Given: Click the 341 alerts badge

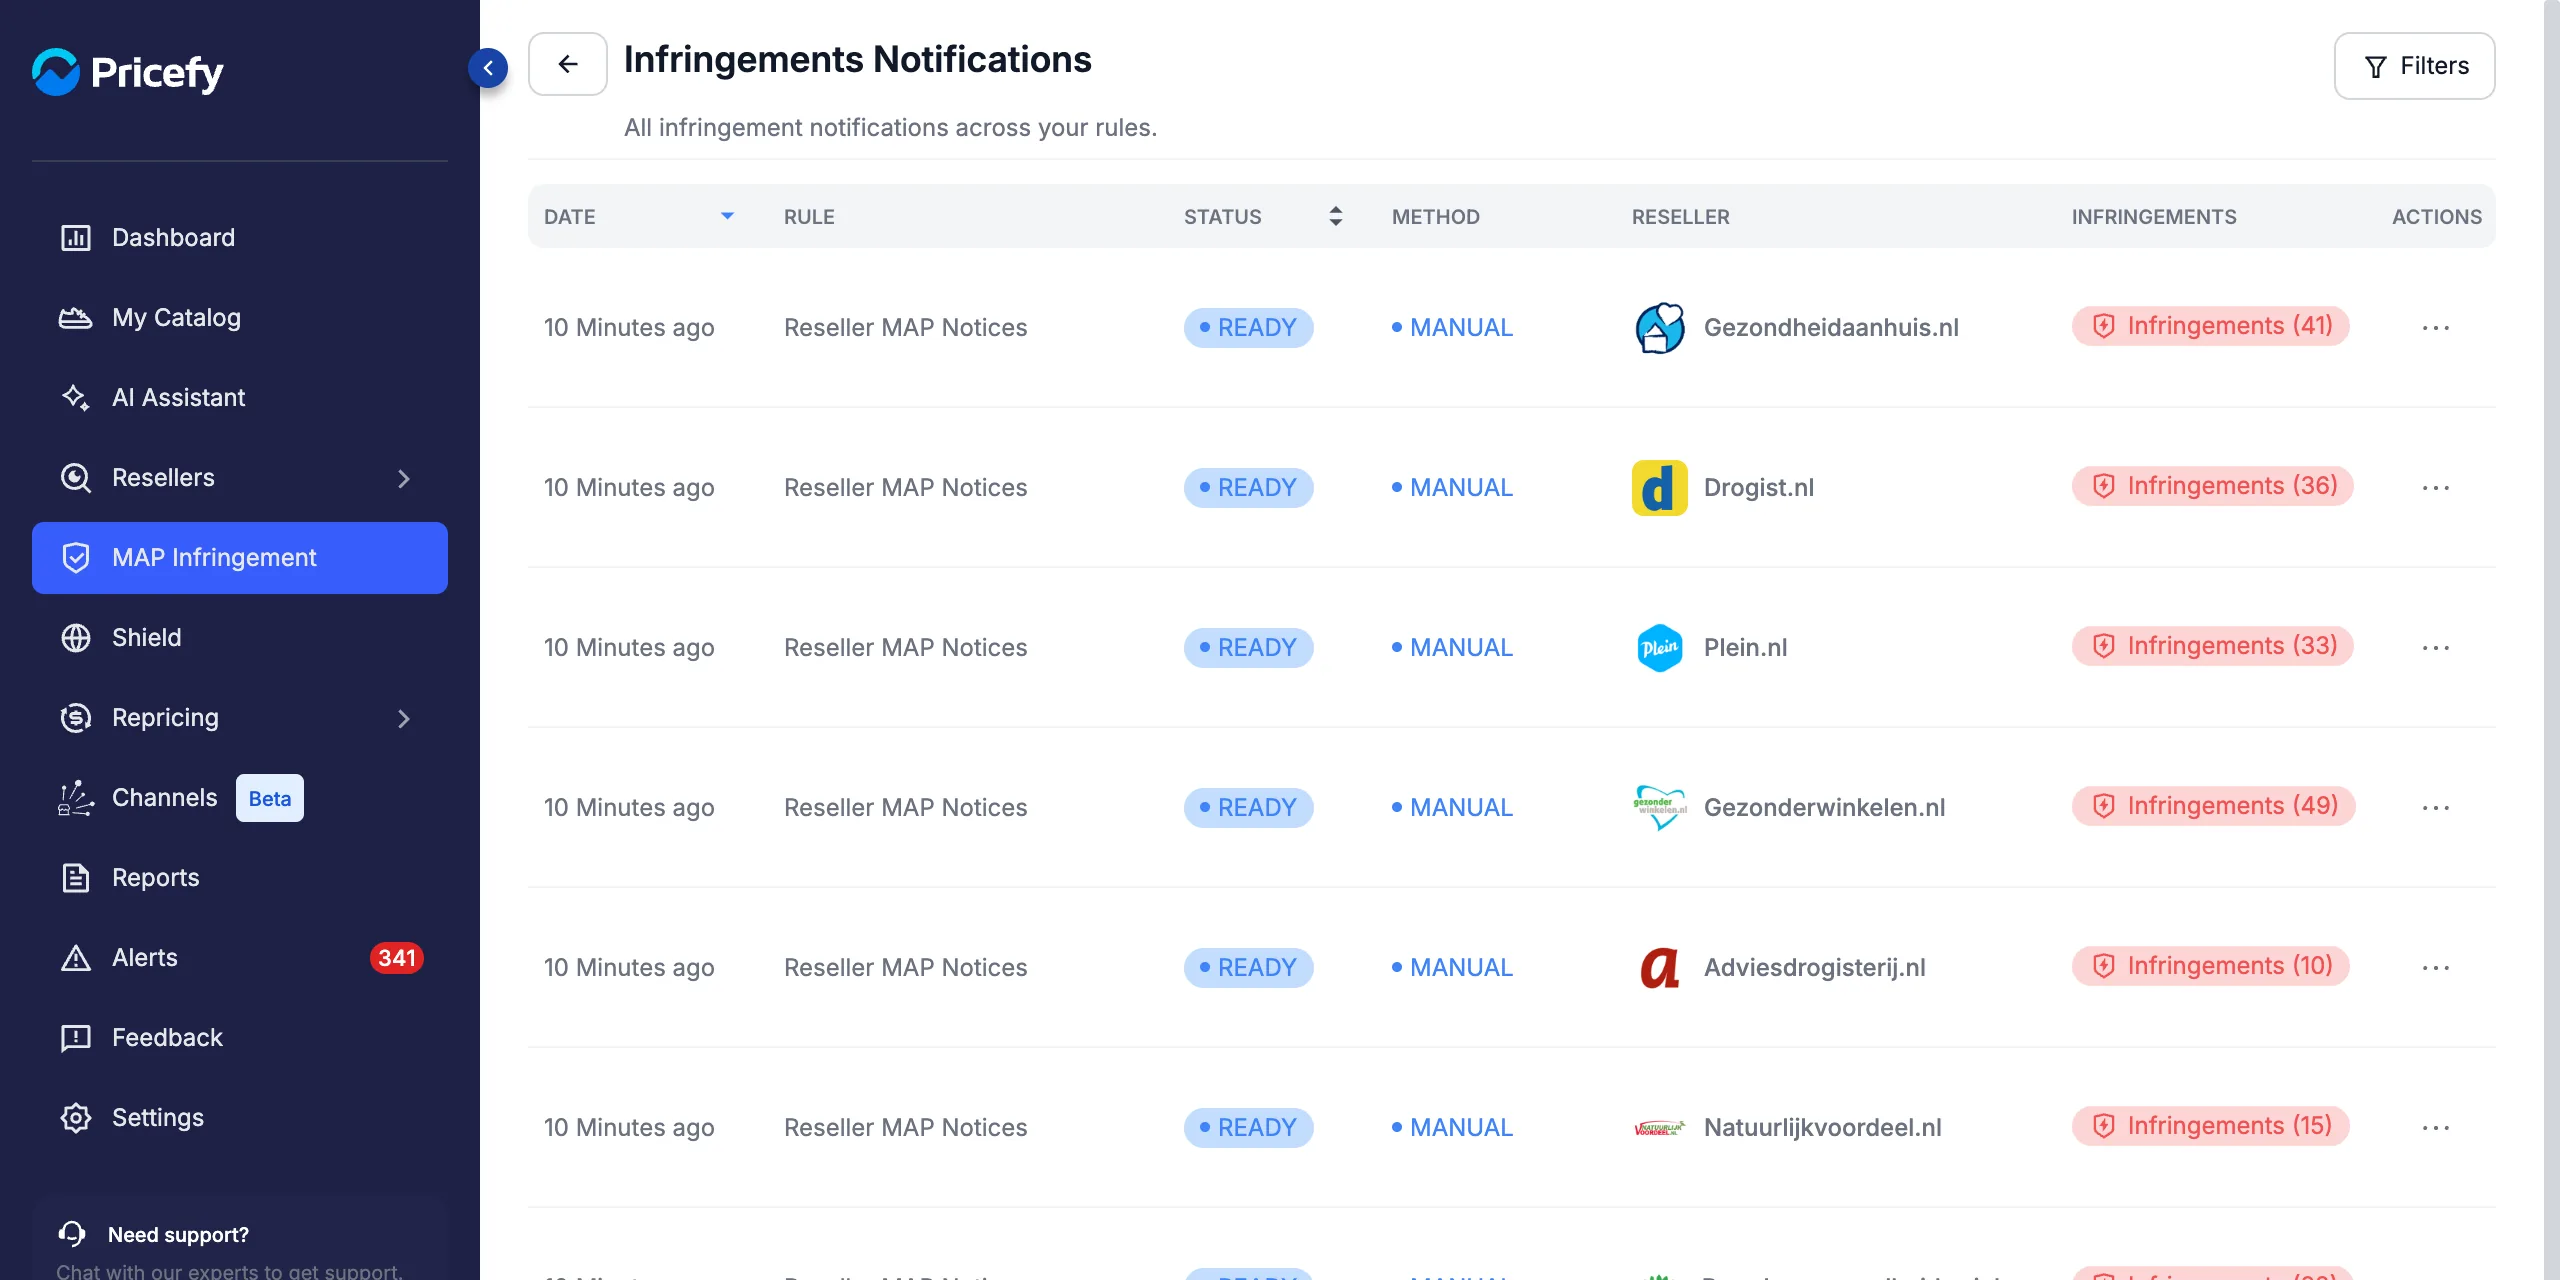Looking at the screenshot, I should coord(397,958).
